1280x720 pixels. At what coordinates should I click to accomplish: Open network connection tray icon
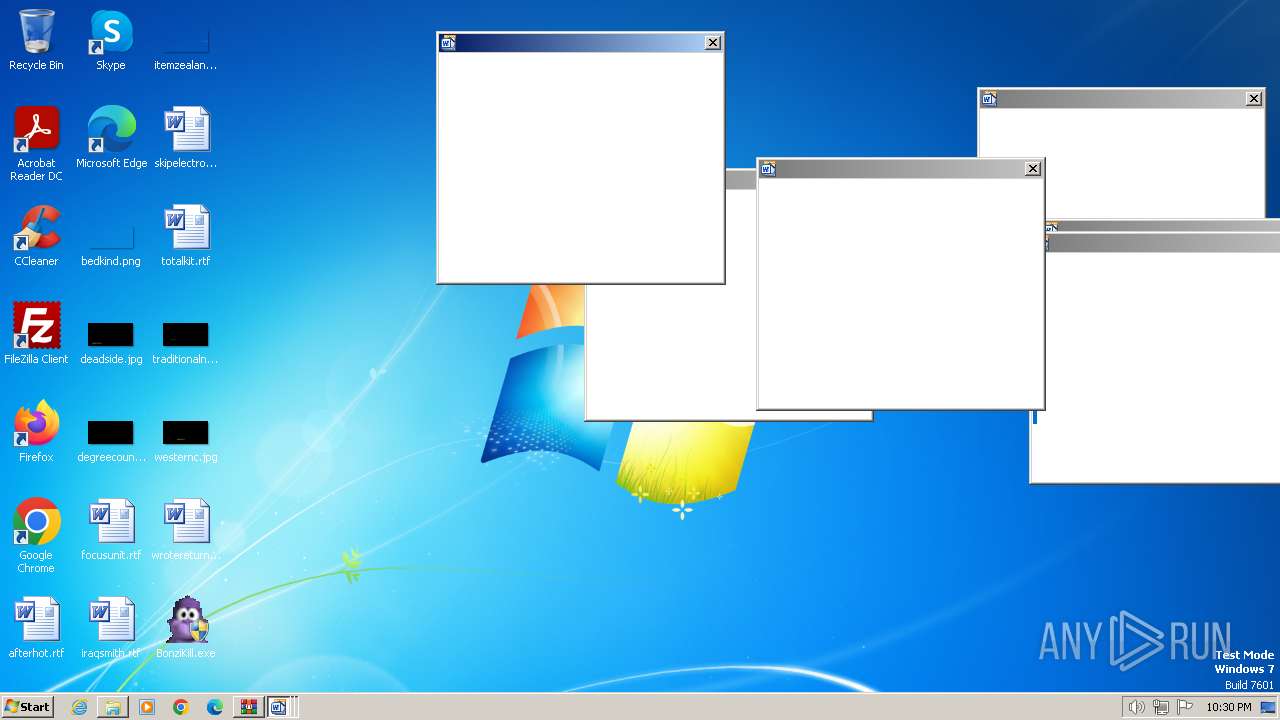(1160, 707)
